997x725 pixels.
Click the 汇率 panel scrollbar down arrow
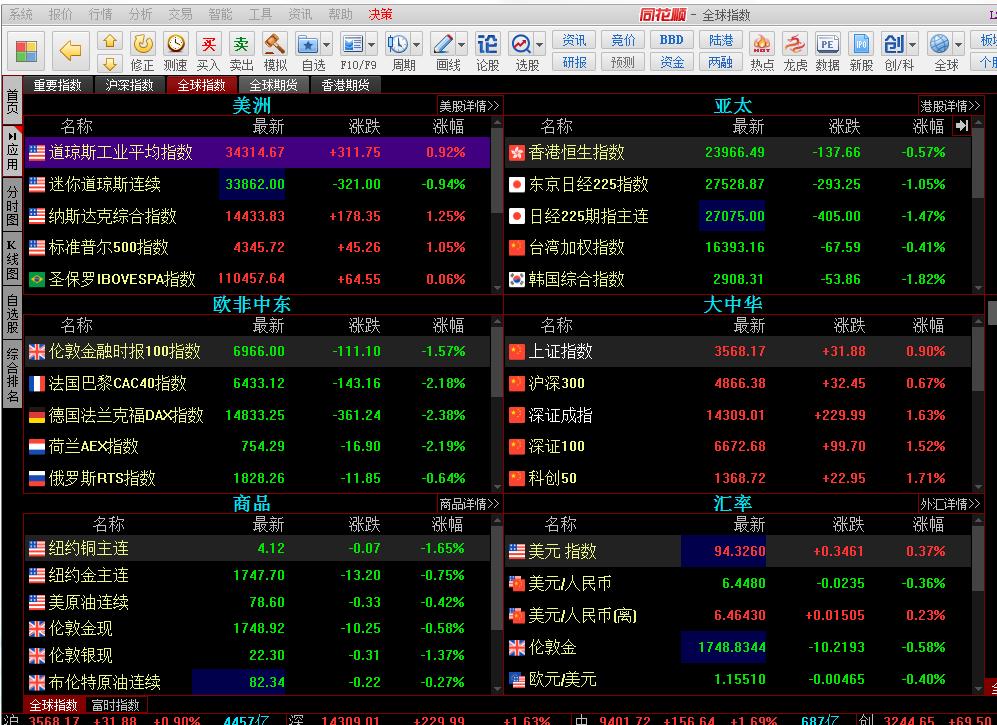[x=977, y=688]
